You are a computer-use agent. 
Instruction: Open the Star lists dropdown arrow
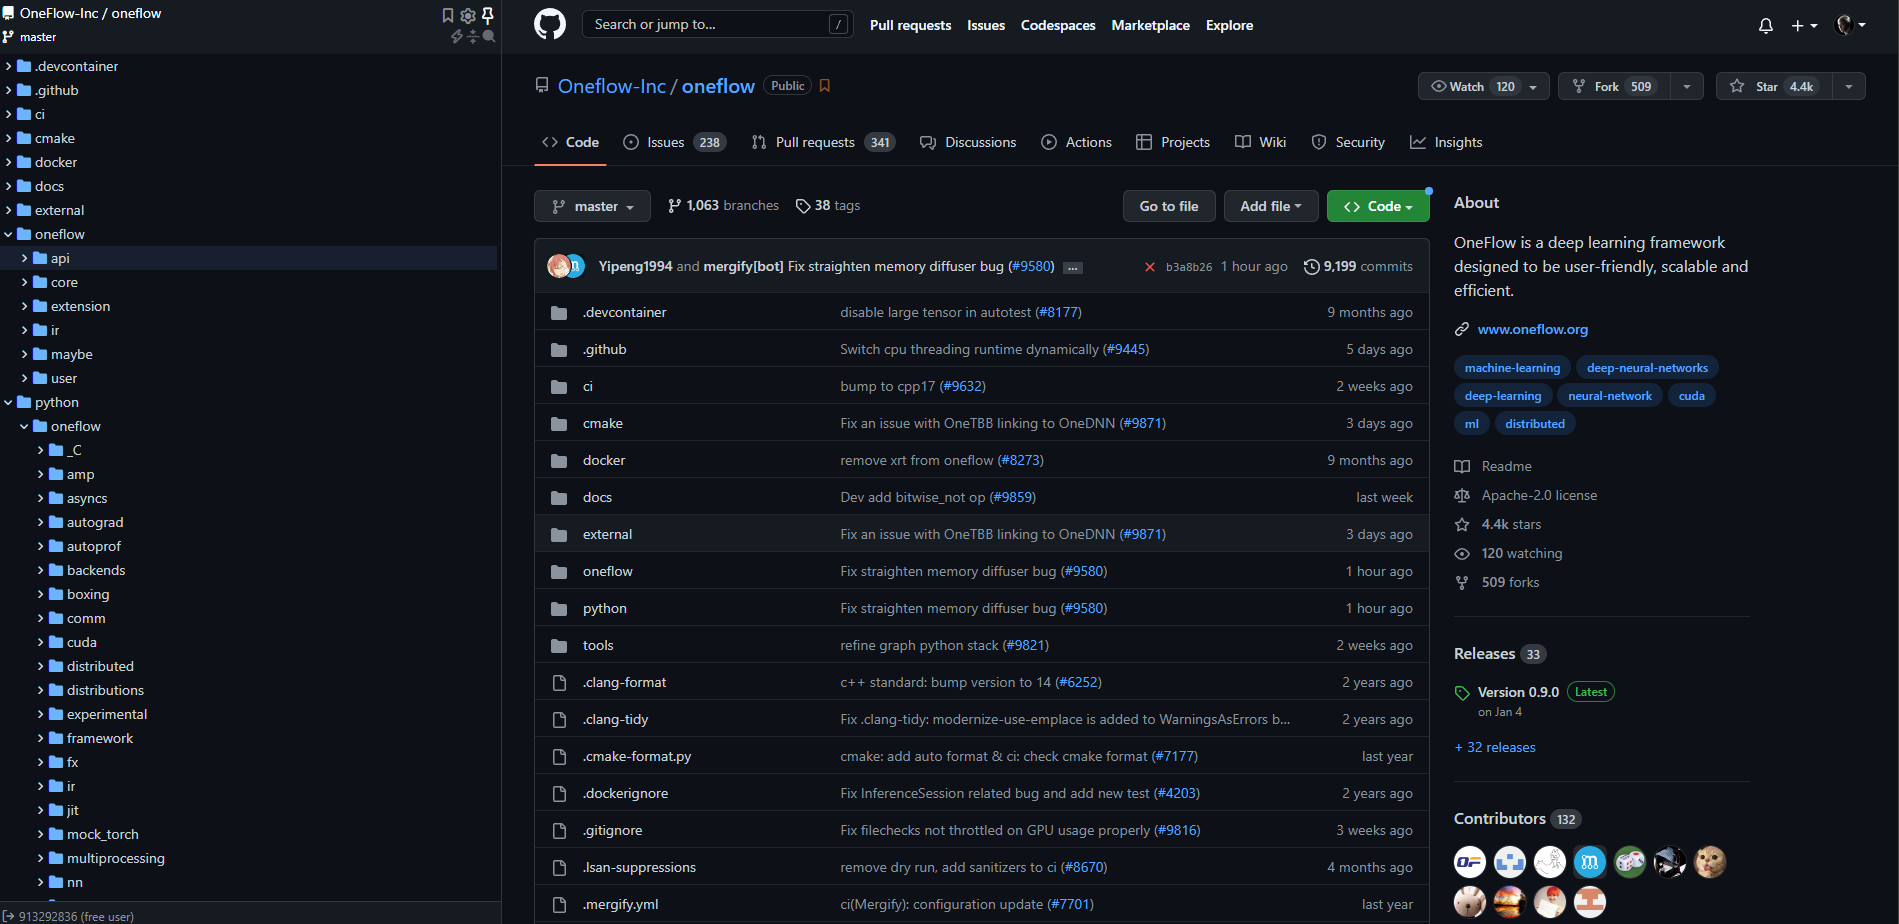coord(1849,86)
